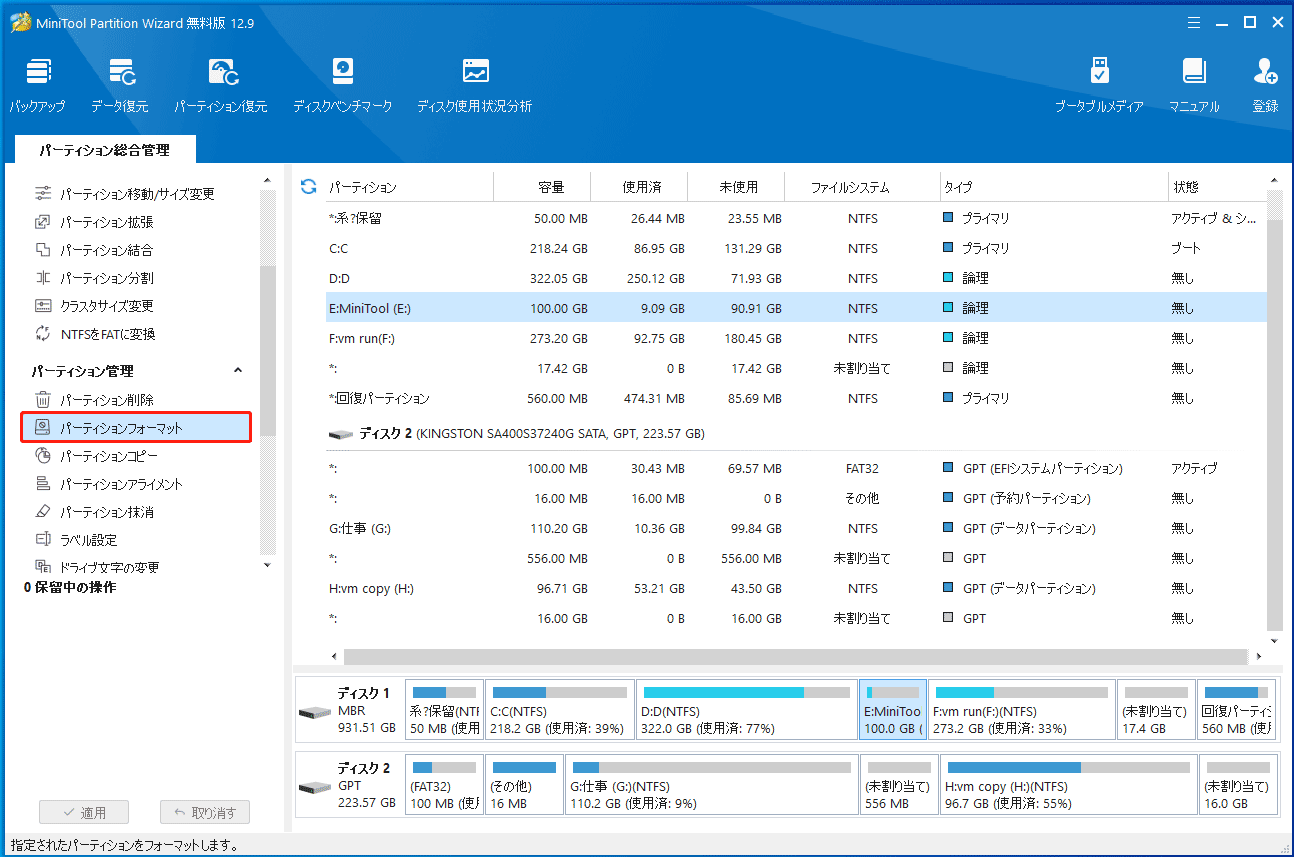The height and width of the screenshot is (857, 1294).
Task: Select the *:系?保留 partition row
Action: click(795, 218)
